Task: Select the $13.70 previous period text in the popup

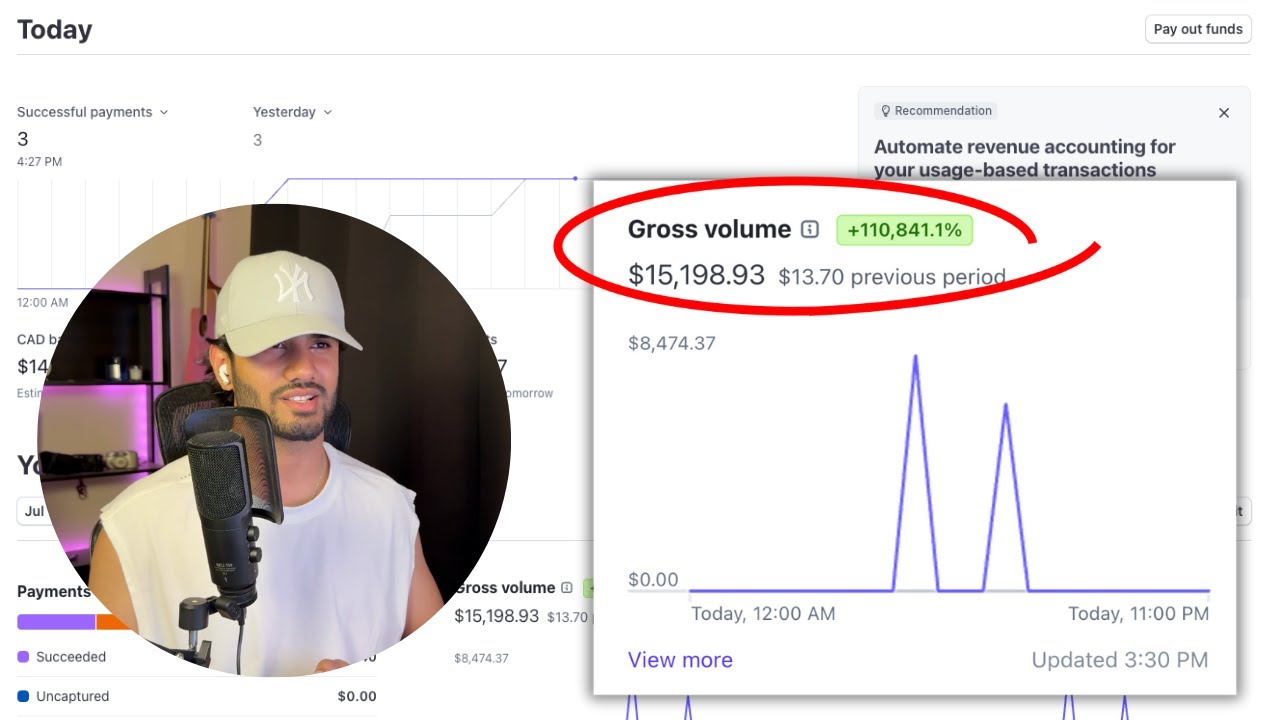Action: 892,277
